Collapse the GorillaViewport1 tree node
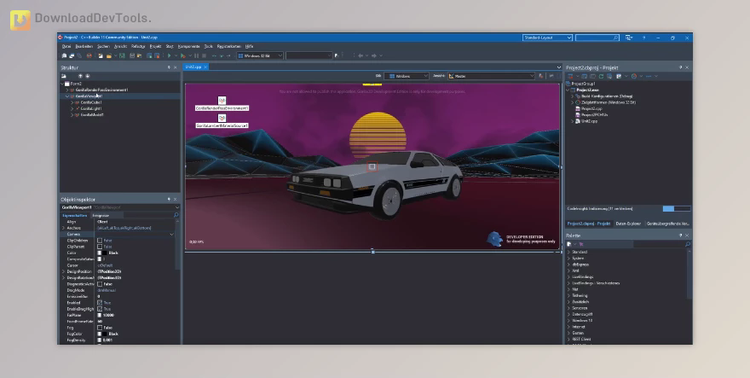Screen dimensions: 750x378 pos(67,96)
